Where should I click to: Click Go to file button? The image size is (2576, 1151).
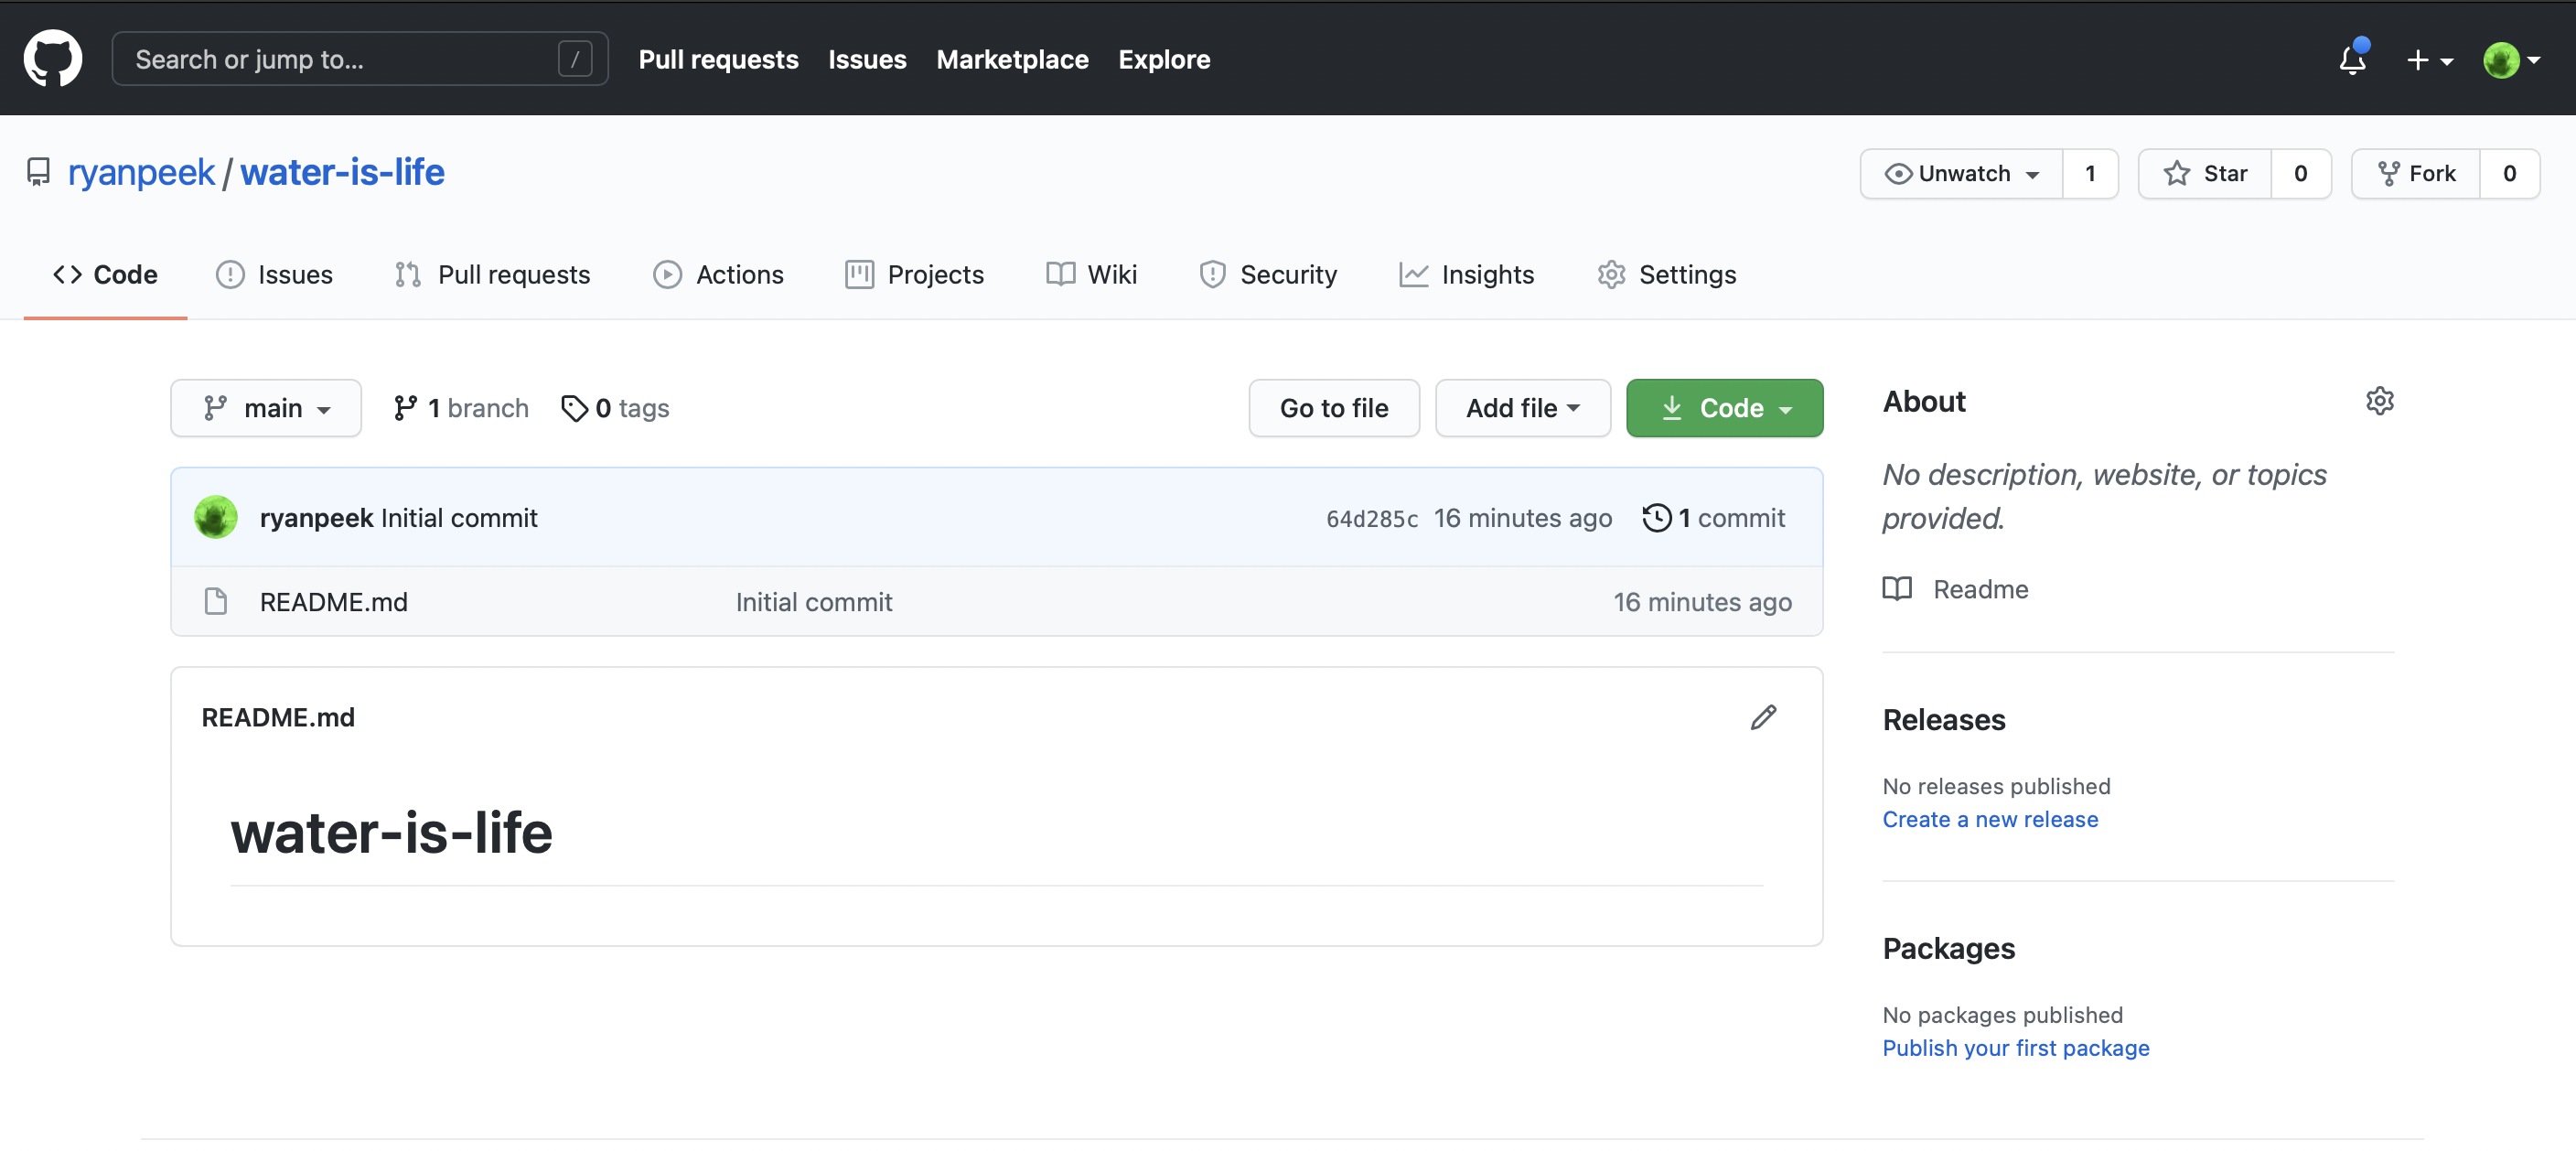coord(1334,408)
